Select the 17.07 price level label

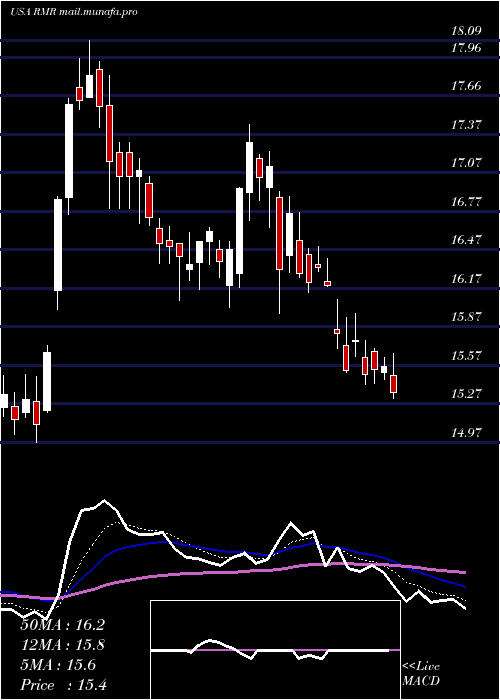pyautogui.click(x=466, y=163)
